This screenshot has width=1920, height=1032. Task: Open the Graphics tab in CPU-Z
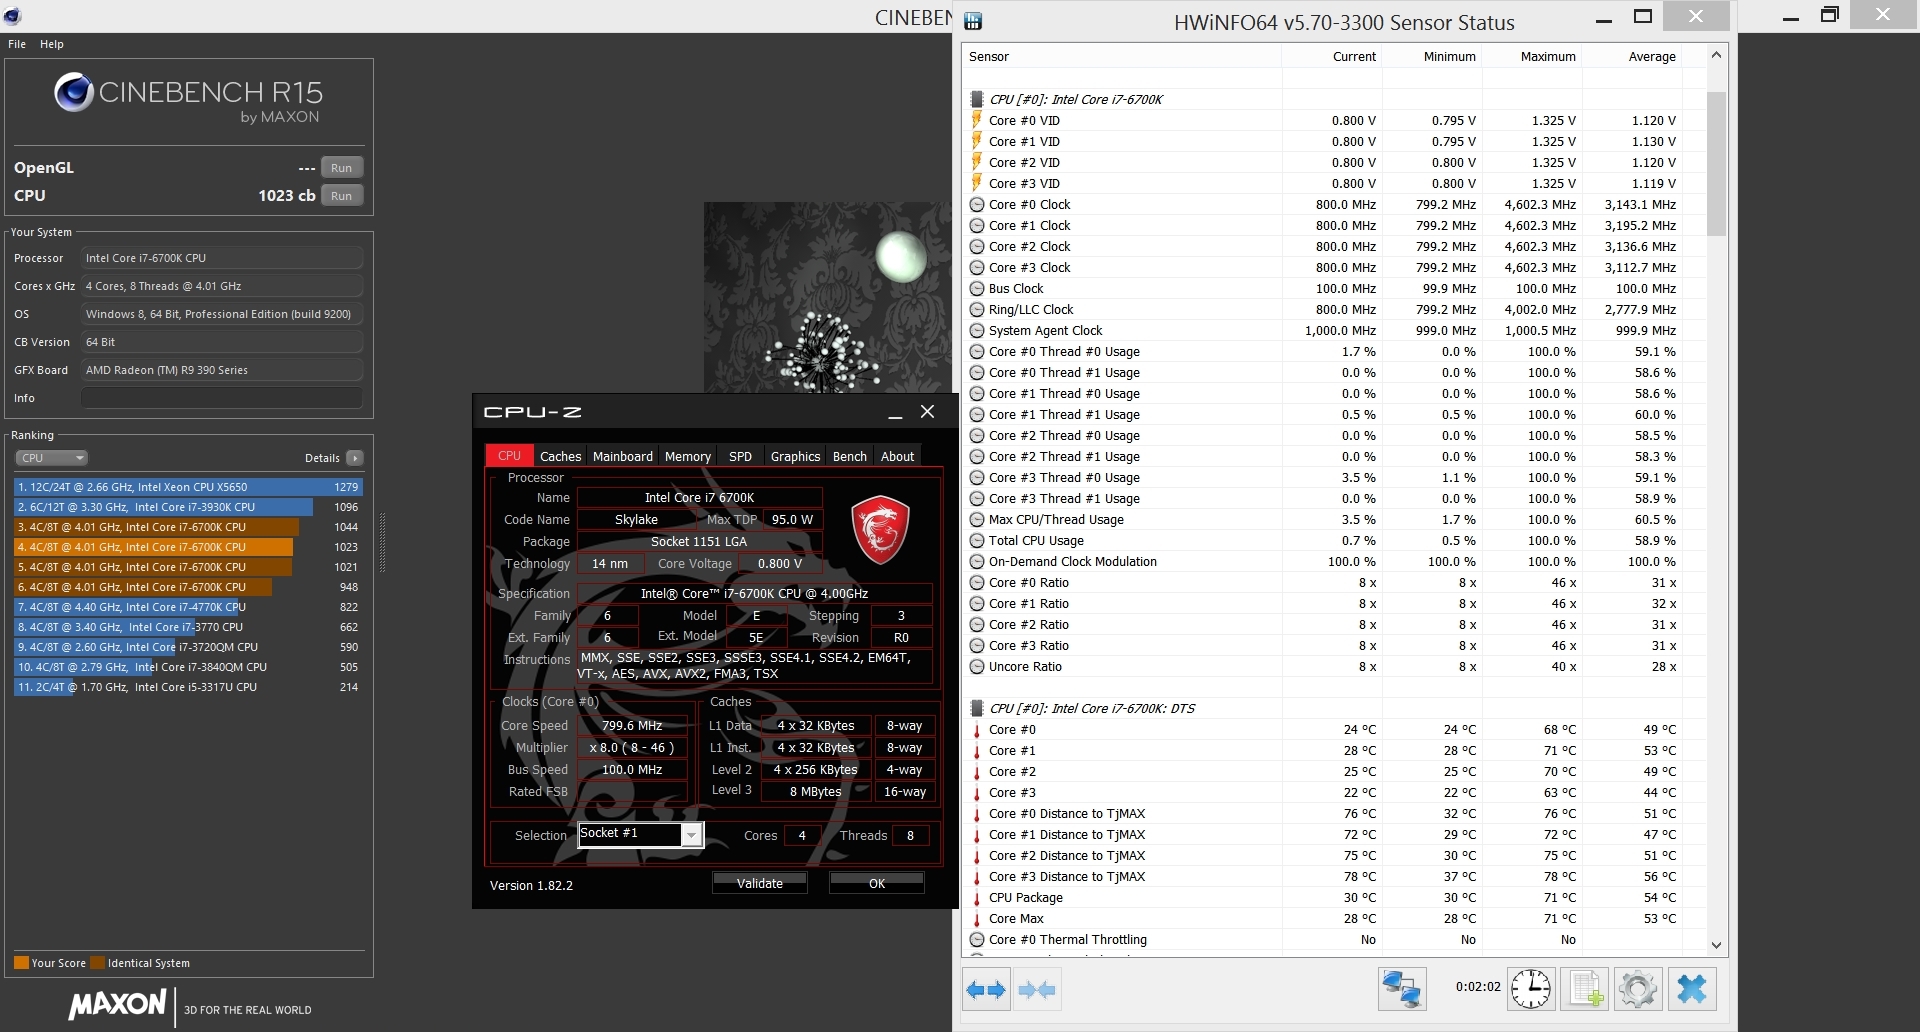[x=795, y=456]
